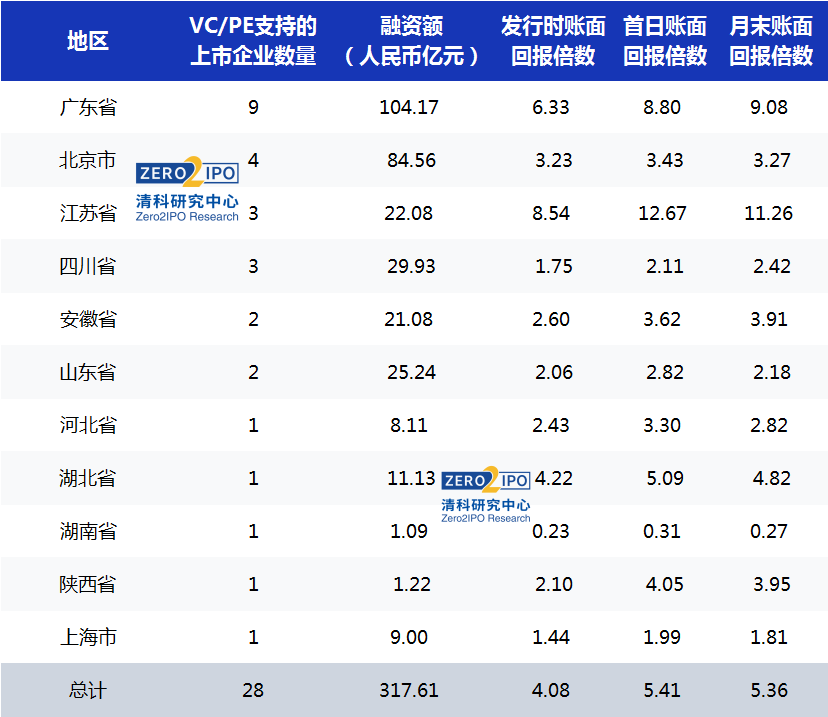Click the 地区 column header
This screenshot has width=828, height=717.
88,41
